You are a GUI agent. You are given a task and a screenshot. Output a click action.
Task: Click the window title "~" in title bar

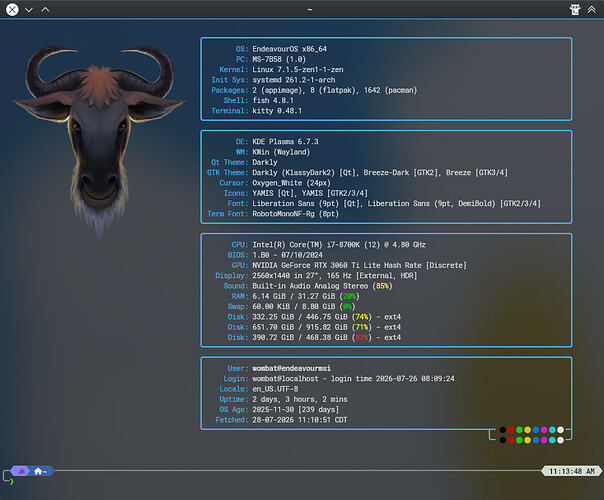310,10
